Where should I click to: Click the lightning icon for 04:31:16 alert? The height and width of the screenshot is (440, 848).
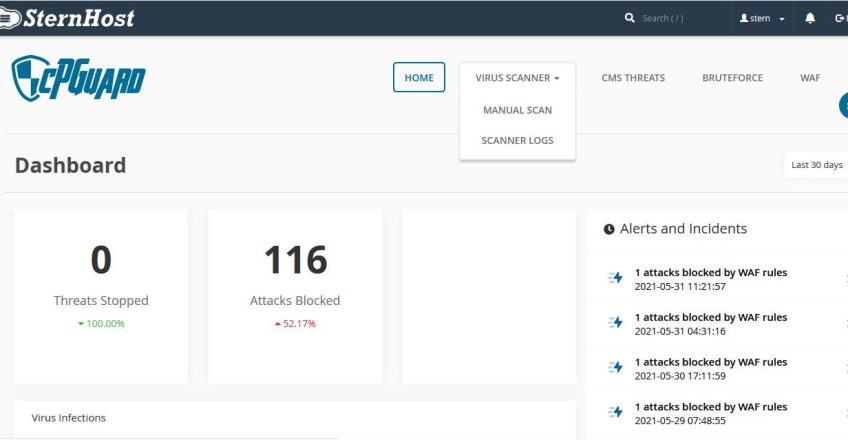click(x=616, y=323)
